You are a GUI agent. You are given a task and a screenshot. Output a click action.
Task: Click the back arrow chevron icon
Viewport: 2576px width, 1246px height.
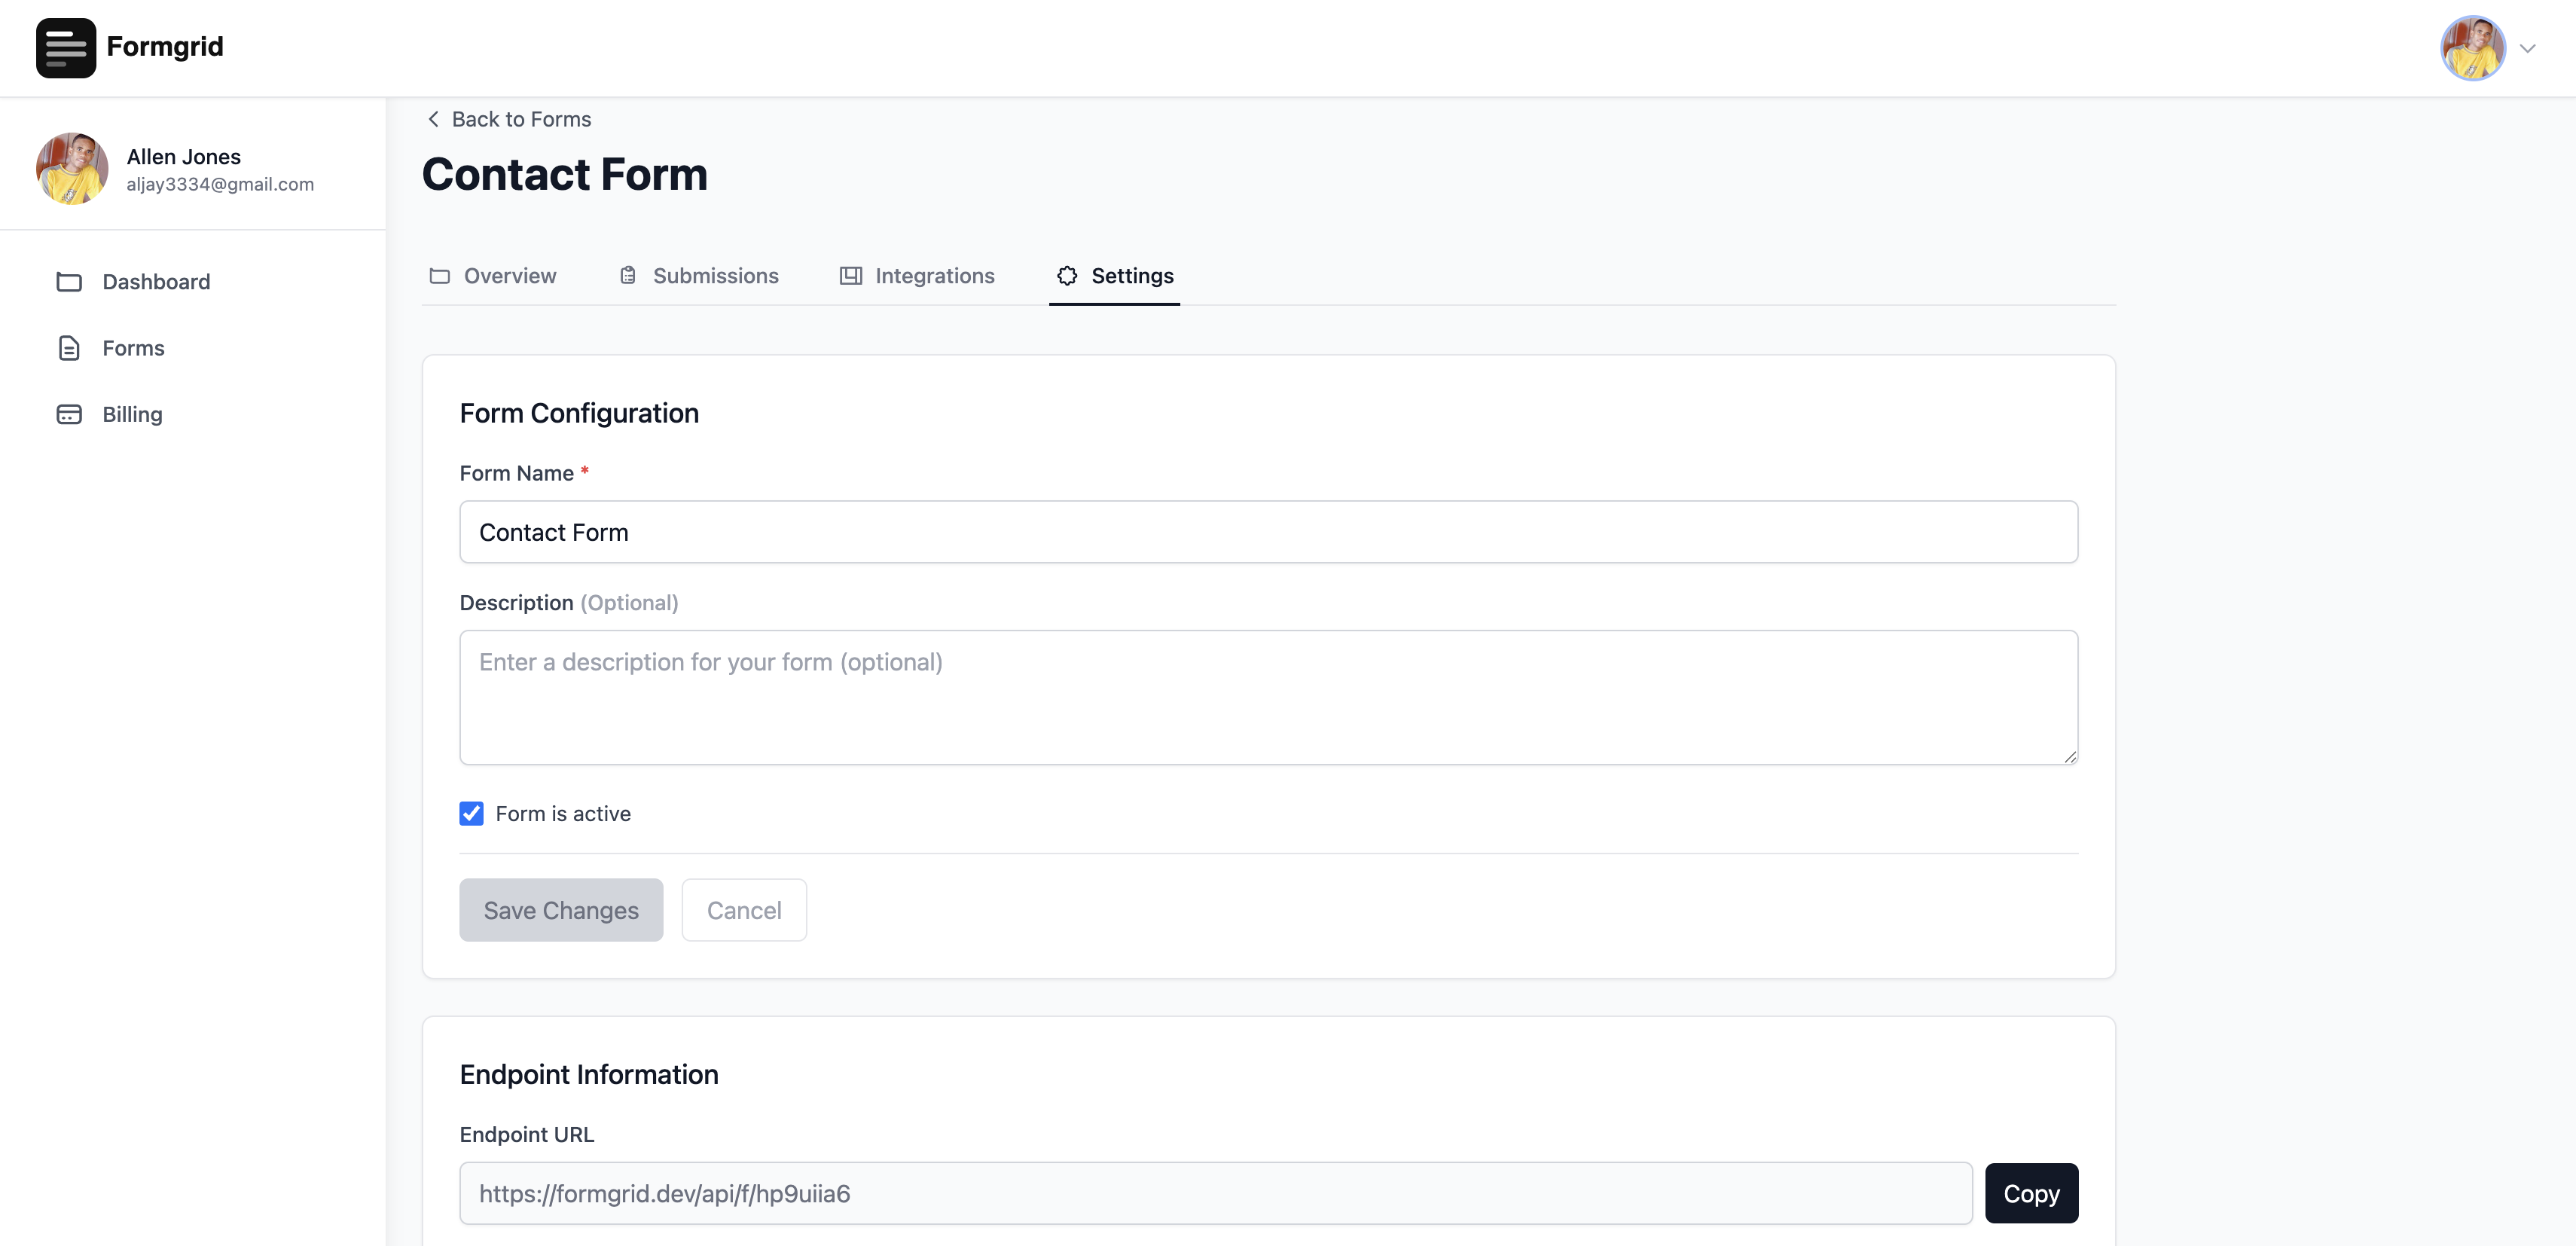433,119
